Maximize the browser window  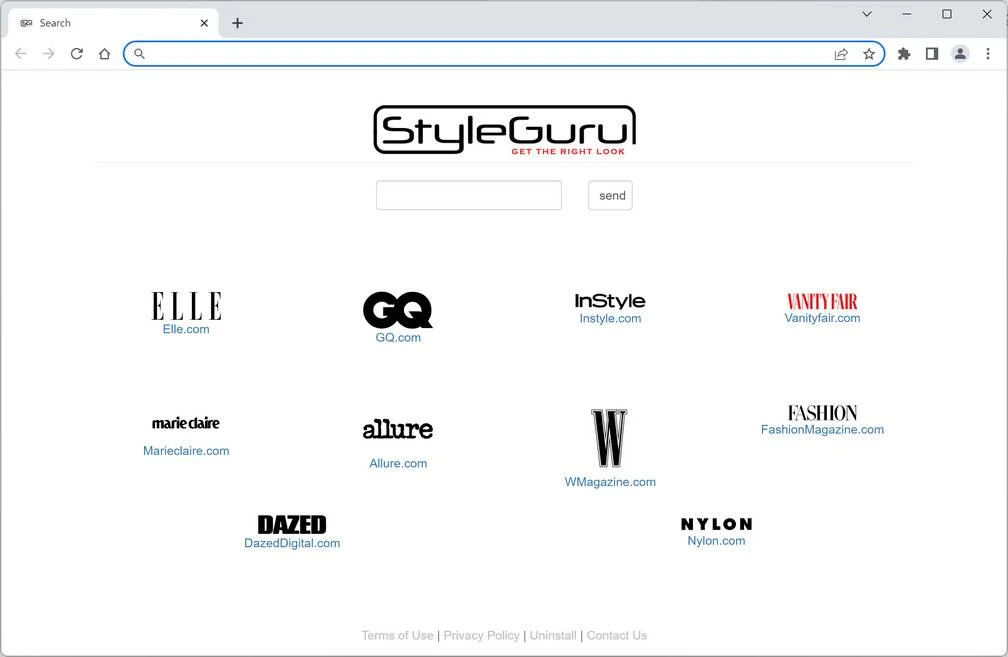947,14
